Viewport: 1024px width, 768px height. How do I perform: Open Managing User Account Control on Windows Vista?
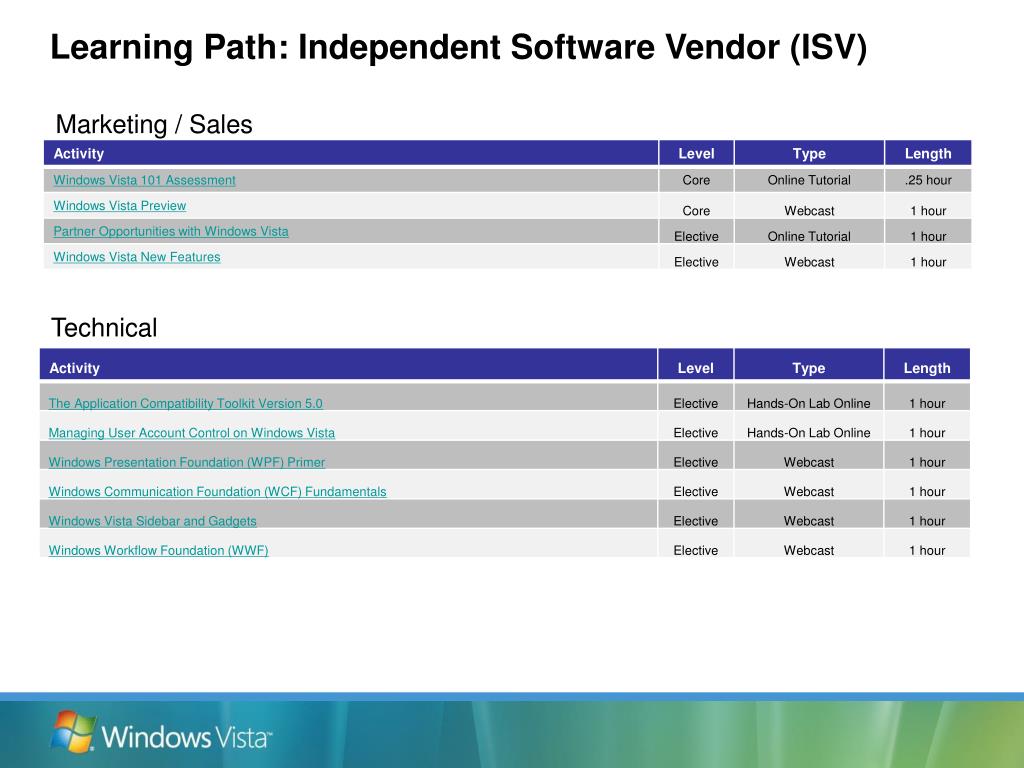coord(191,433)
